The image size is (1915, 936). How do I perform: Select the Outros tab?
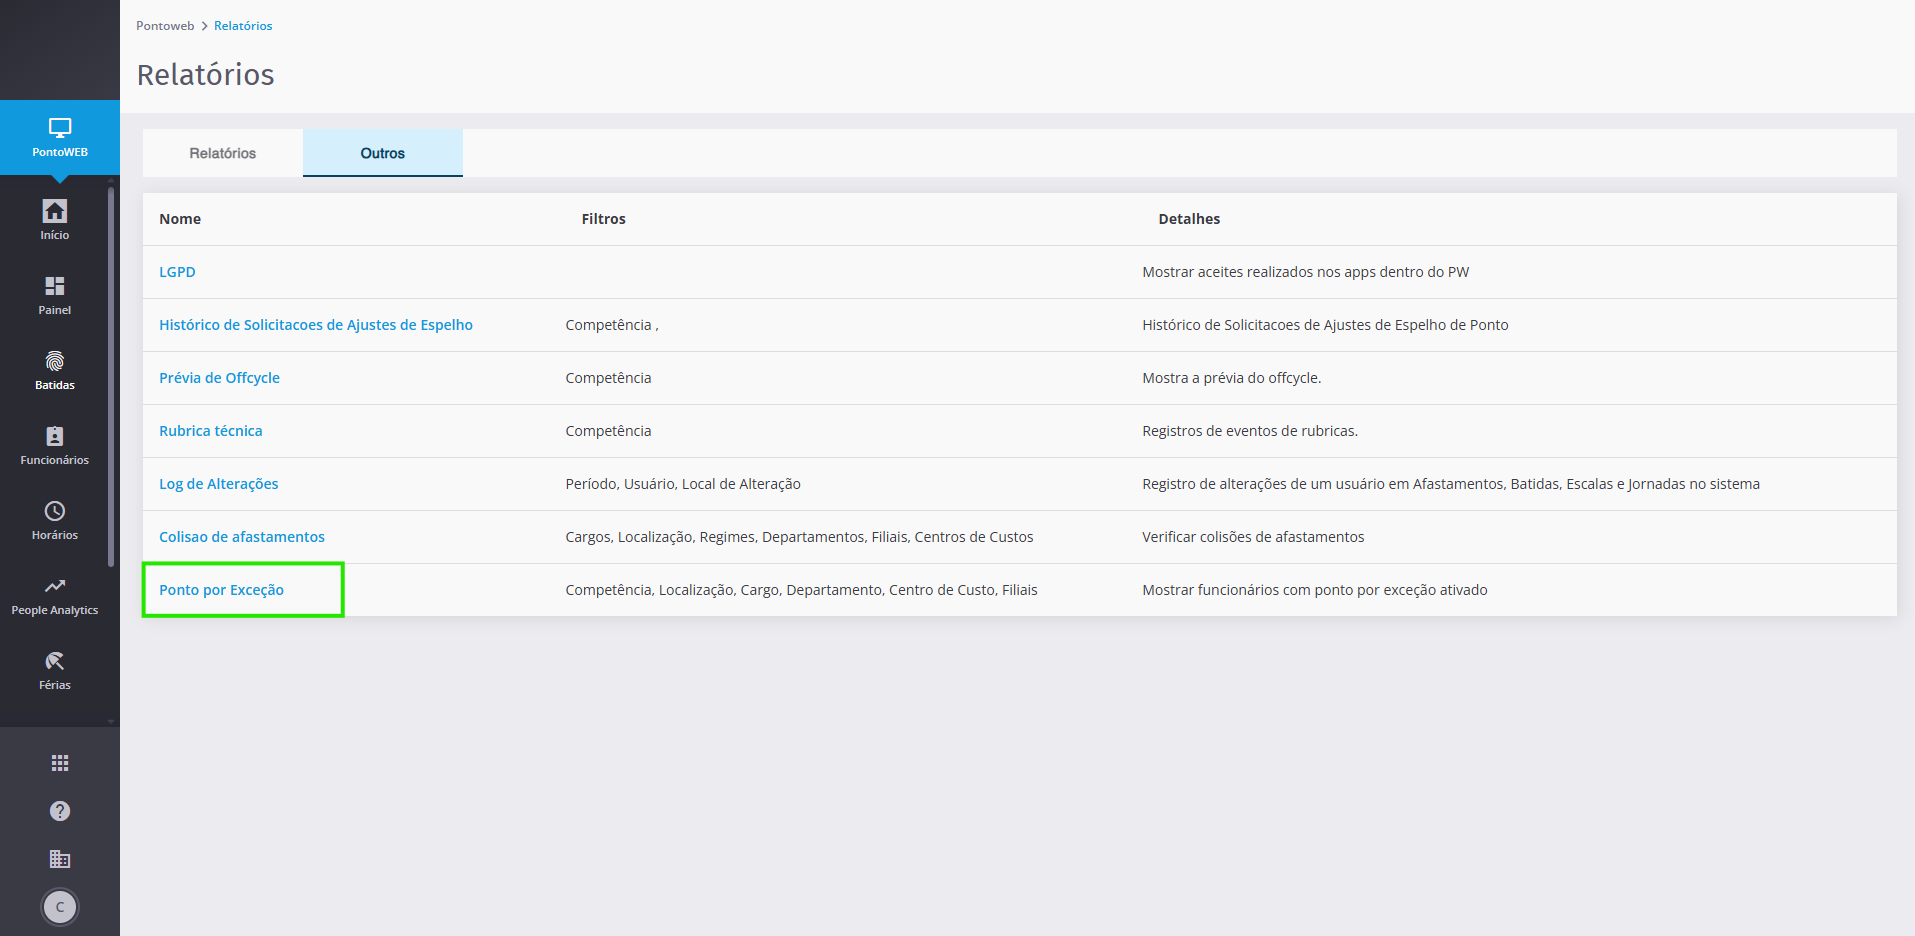(x=383, y=153)
